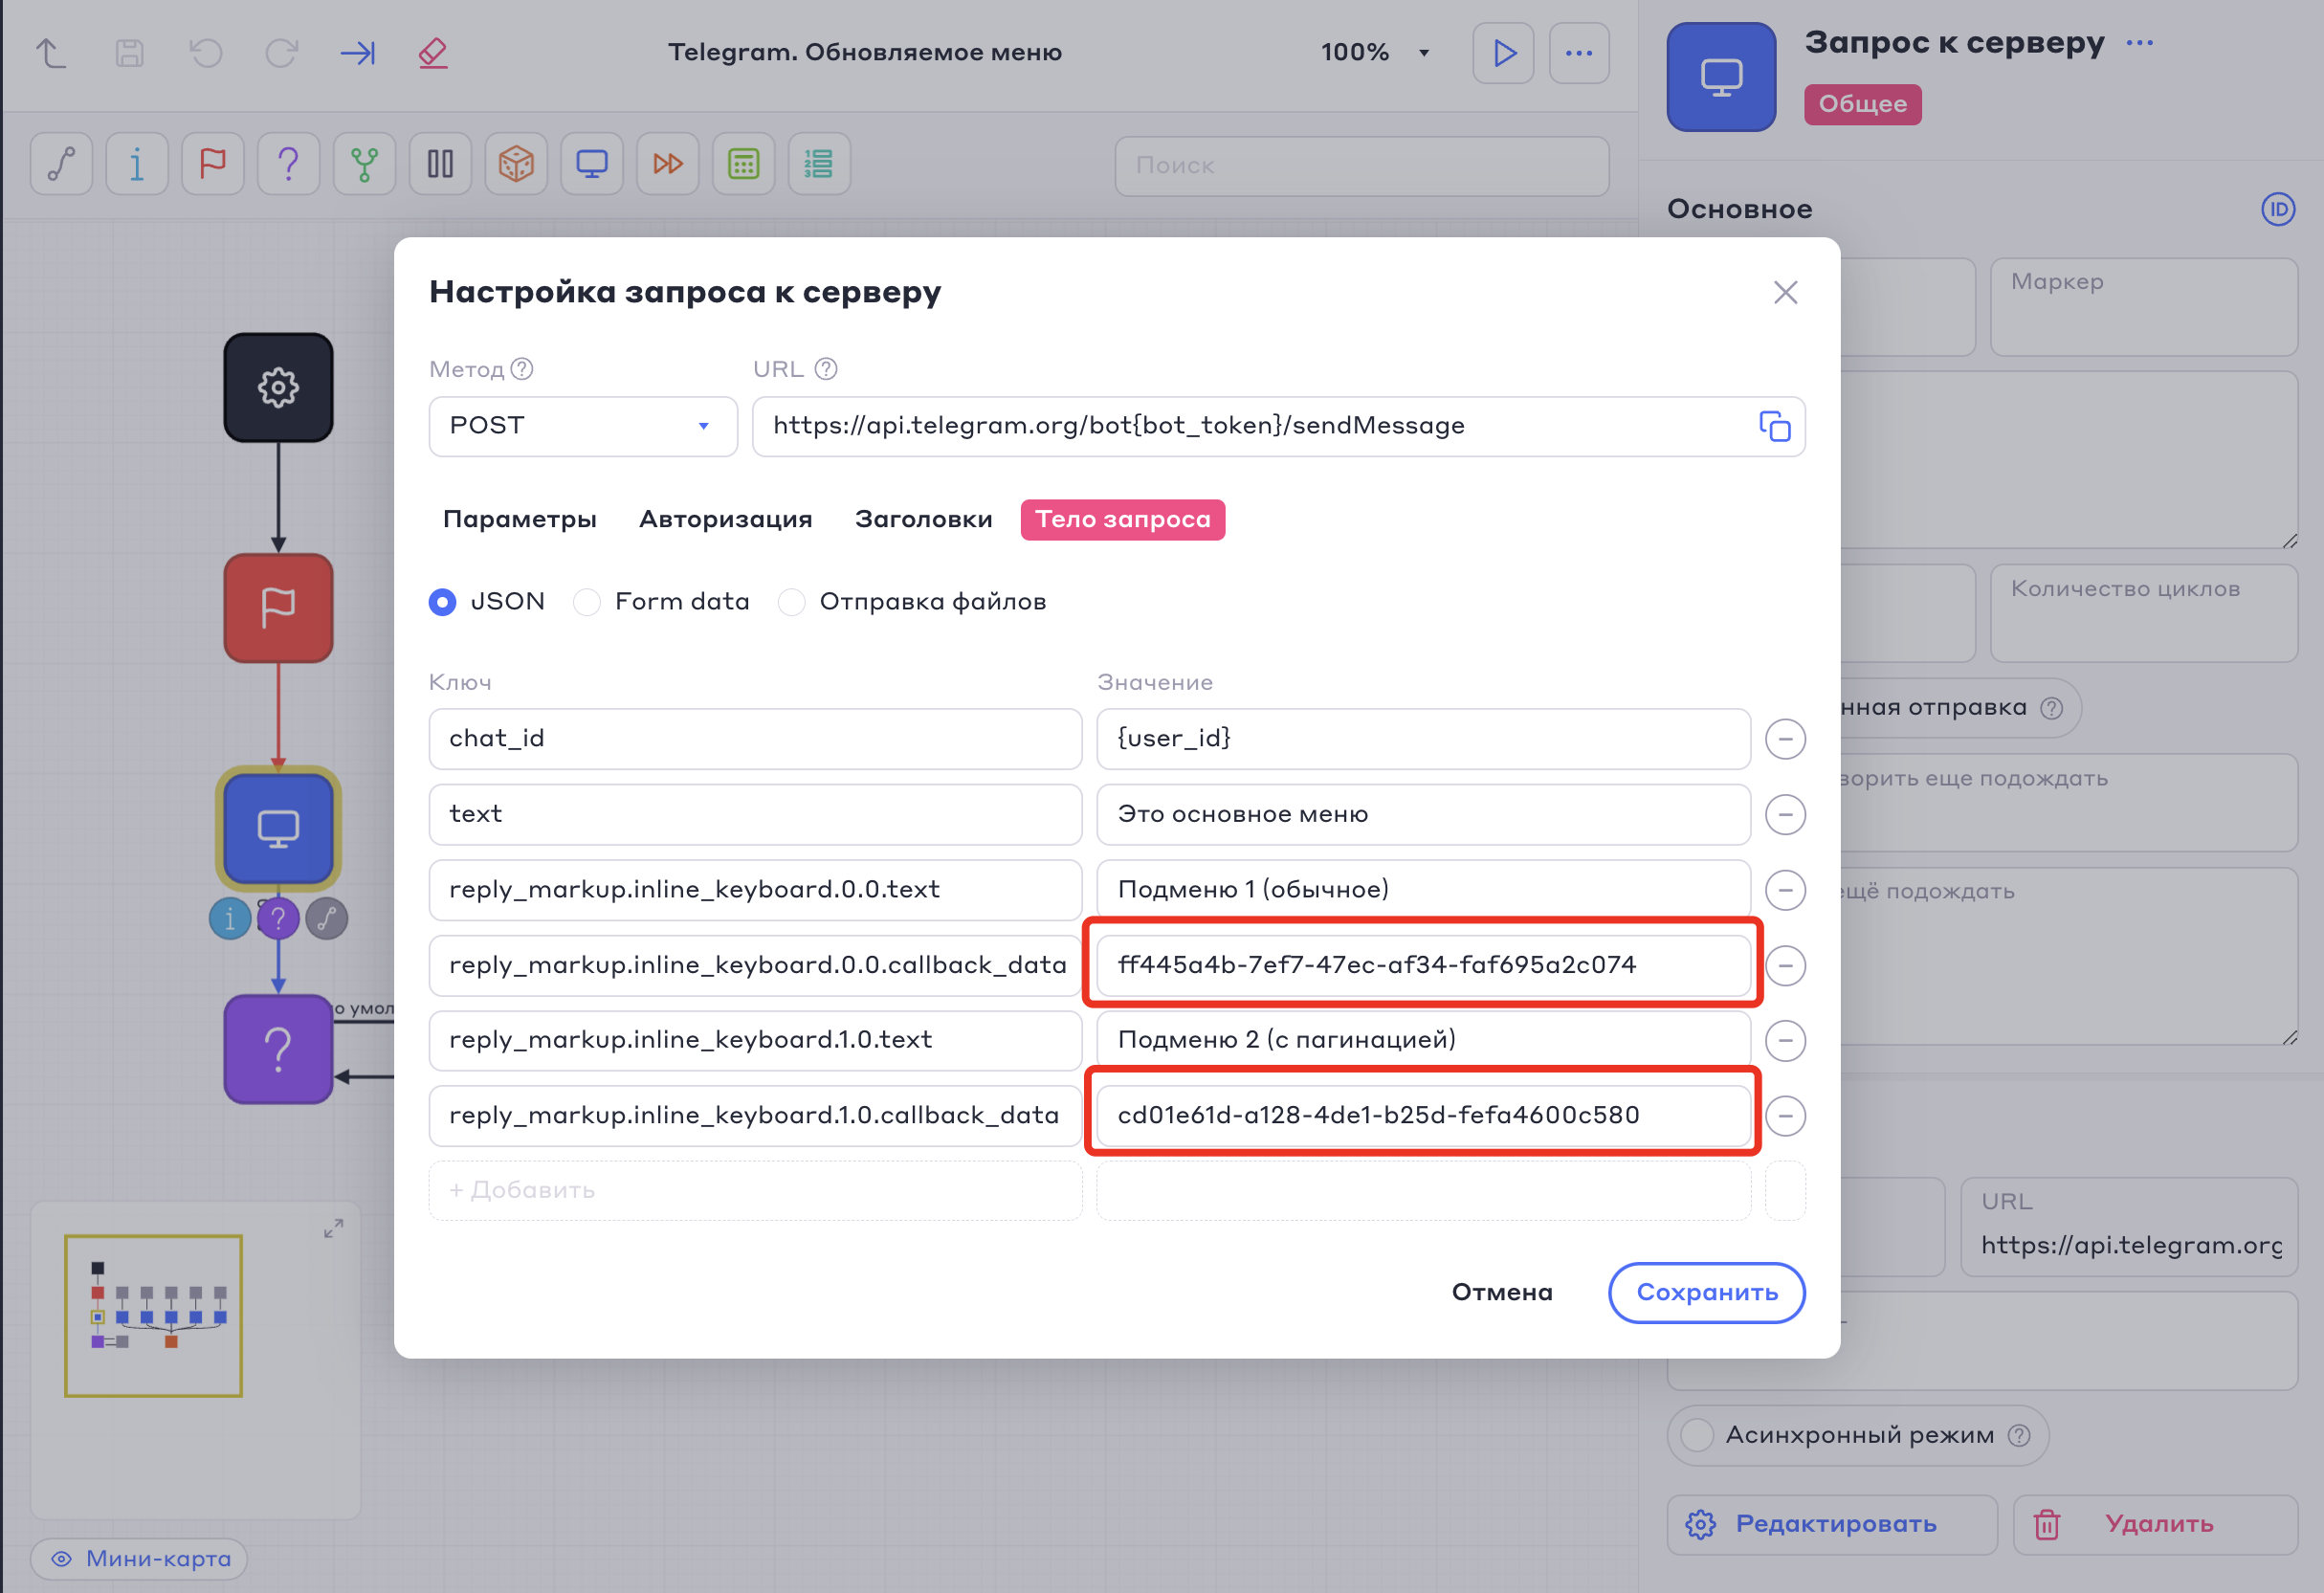Click the Маркер field in side panel
Viewport: 2324px width, 1593px height.
click(x=2143, y=307)
